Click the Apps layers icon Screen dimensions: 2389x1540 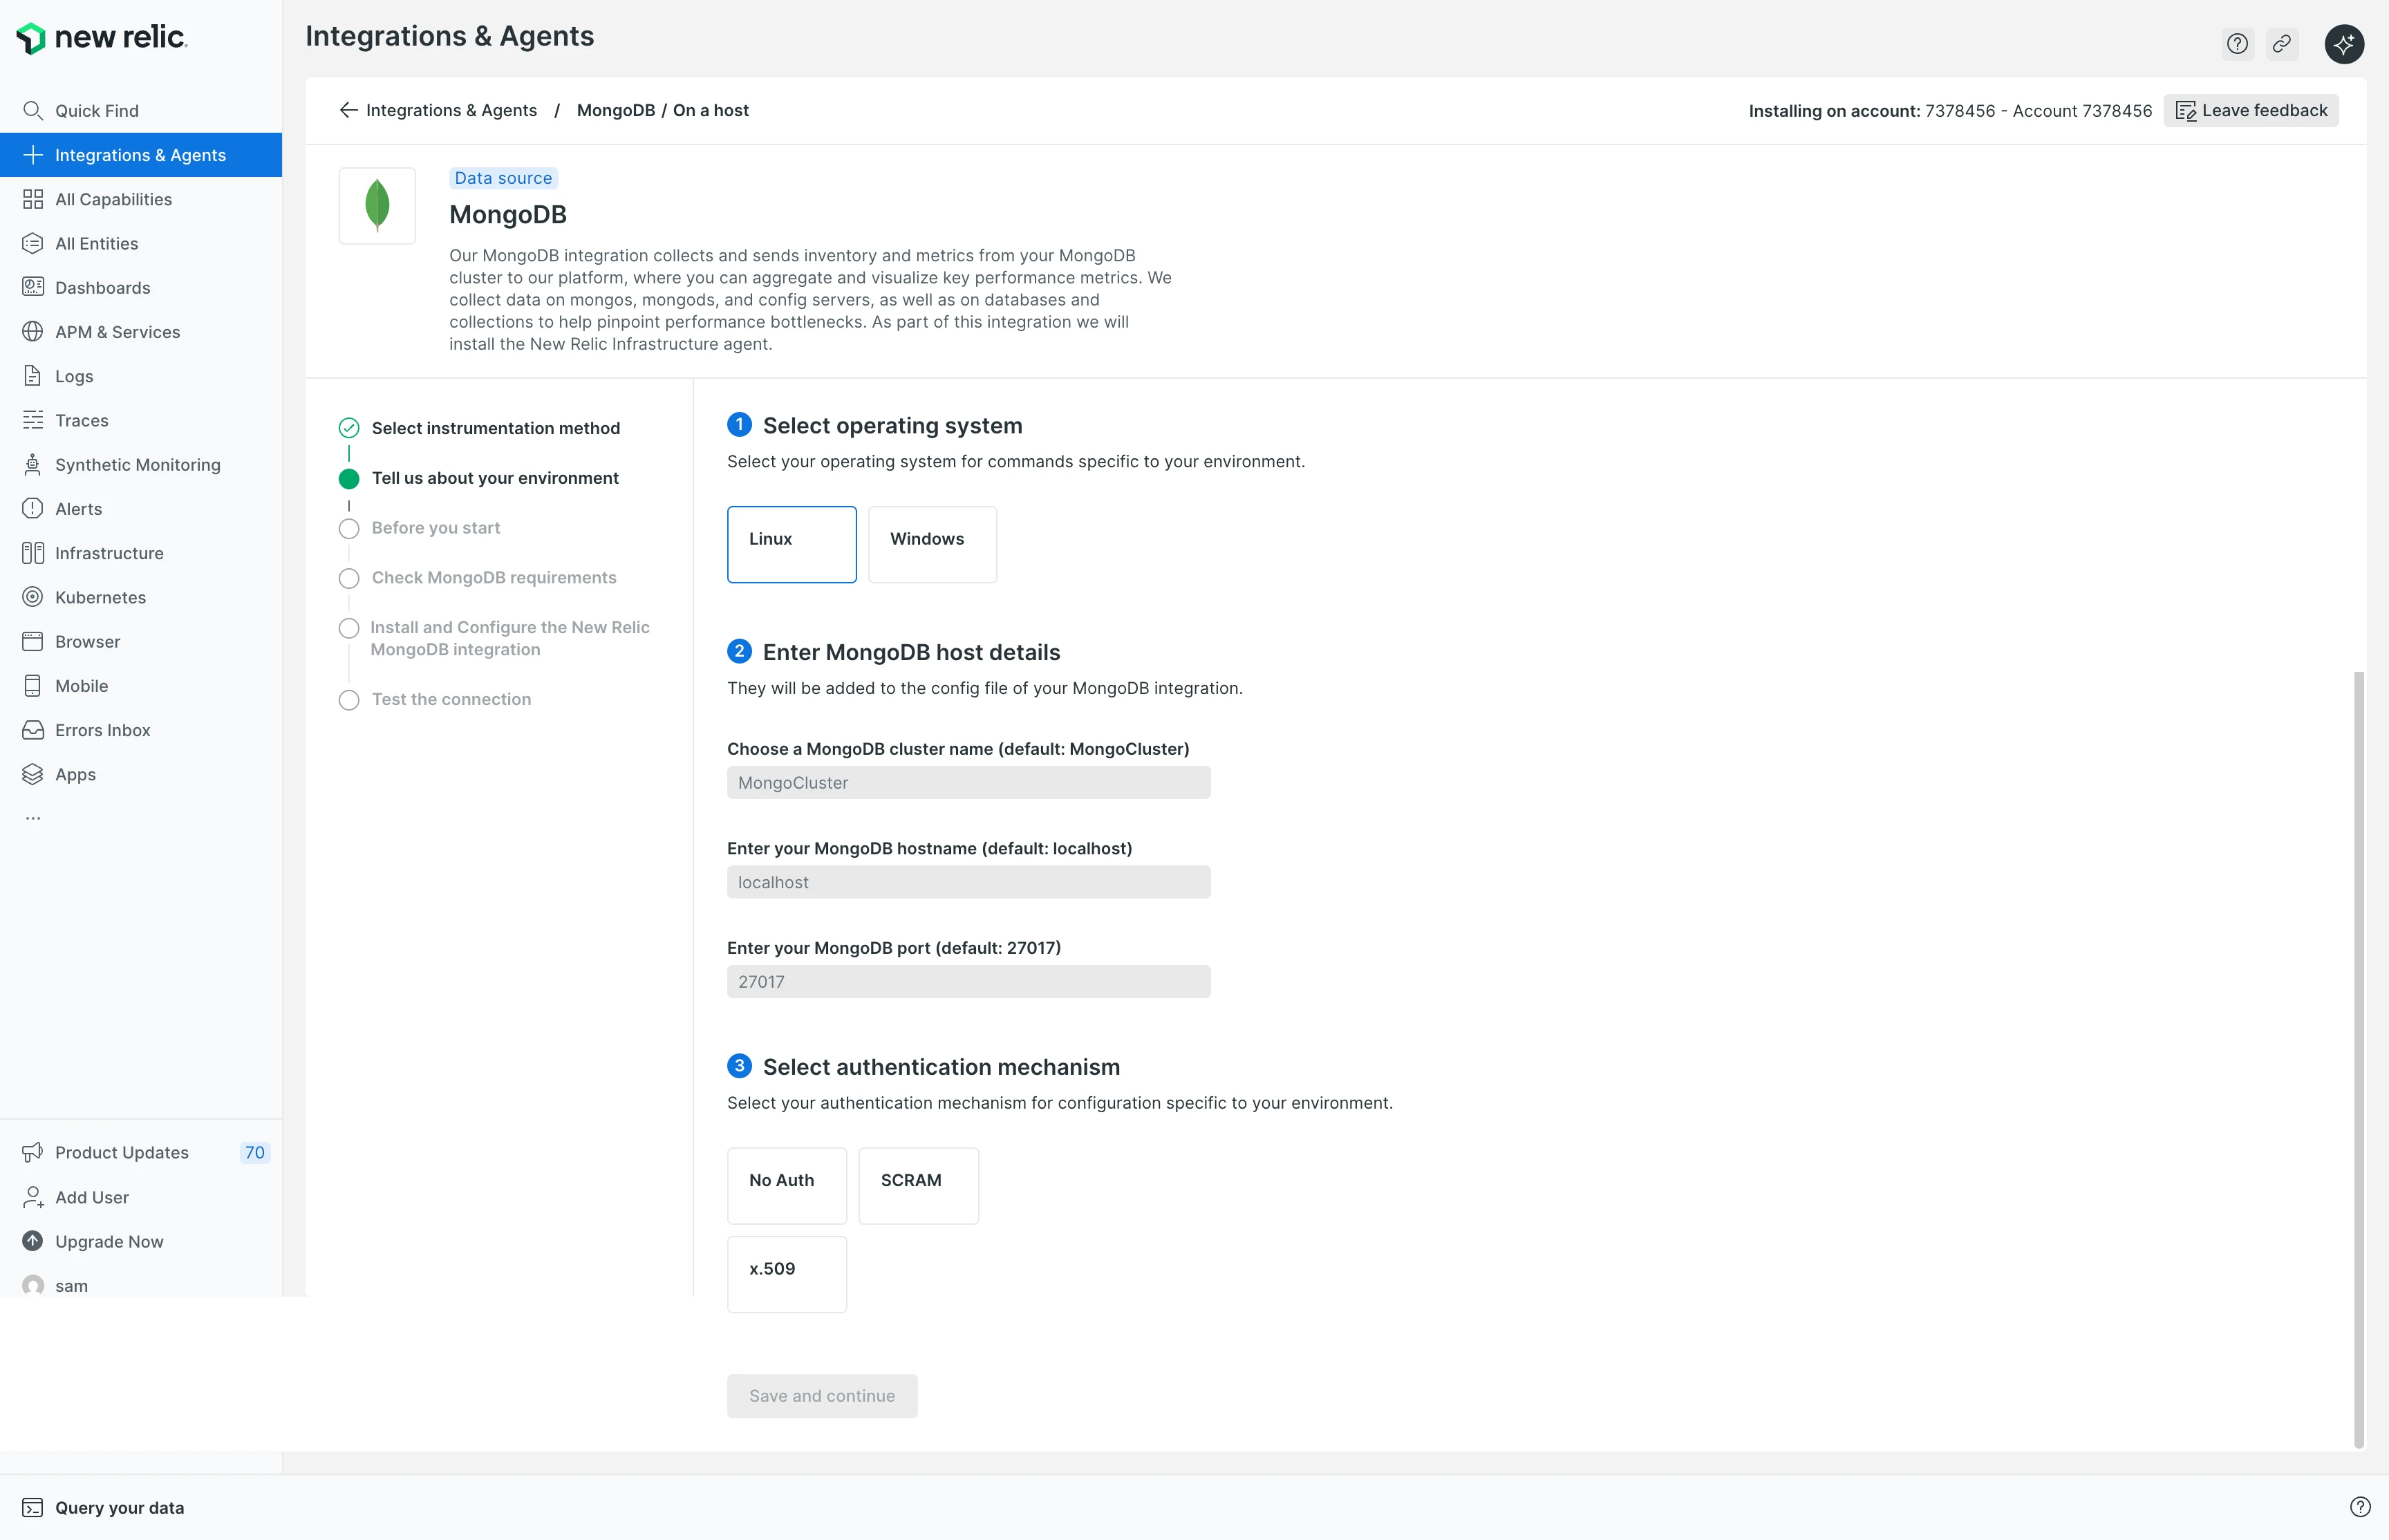(x=33, y=774)
